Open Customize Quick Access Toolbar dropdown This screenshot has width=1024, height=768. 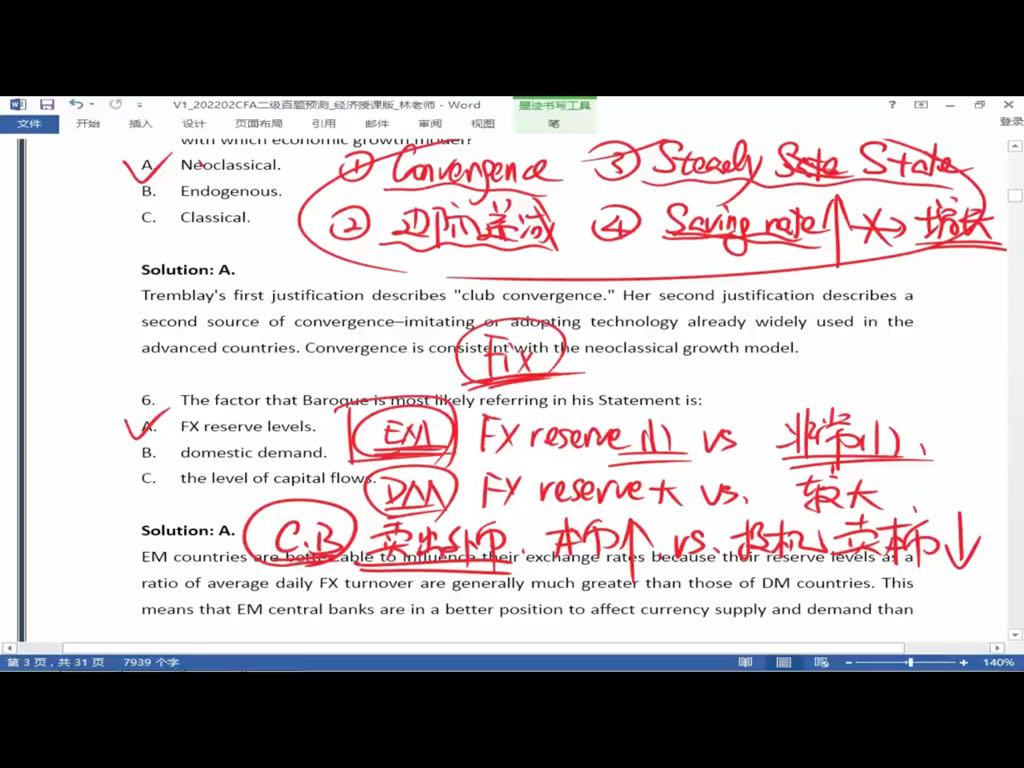(x=140, y=104)
